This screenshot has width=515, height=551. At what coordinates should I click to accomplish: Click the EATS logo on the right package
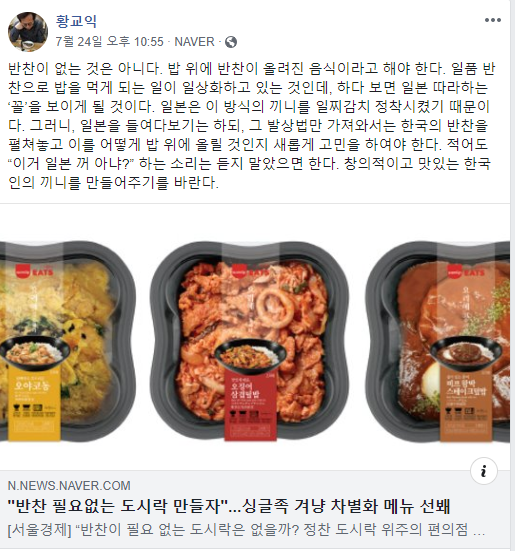[x=465, y=272]
